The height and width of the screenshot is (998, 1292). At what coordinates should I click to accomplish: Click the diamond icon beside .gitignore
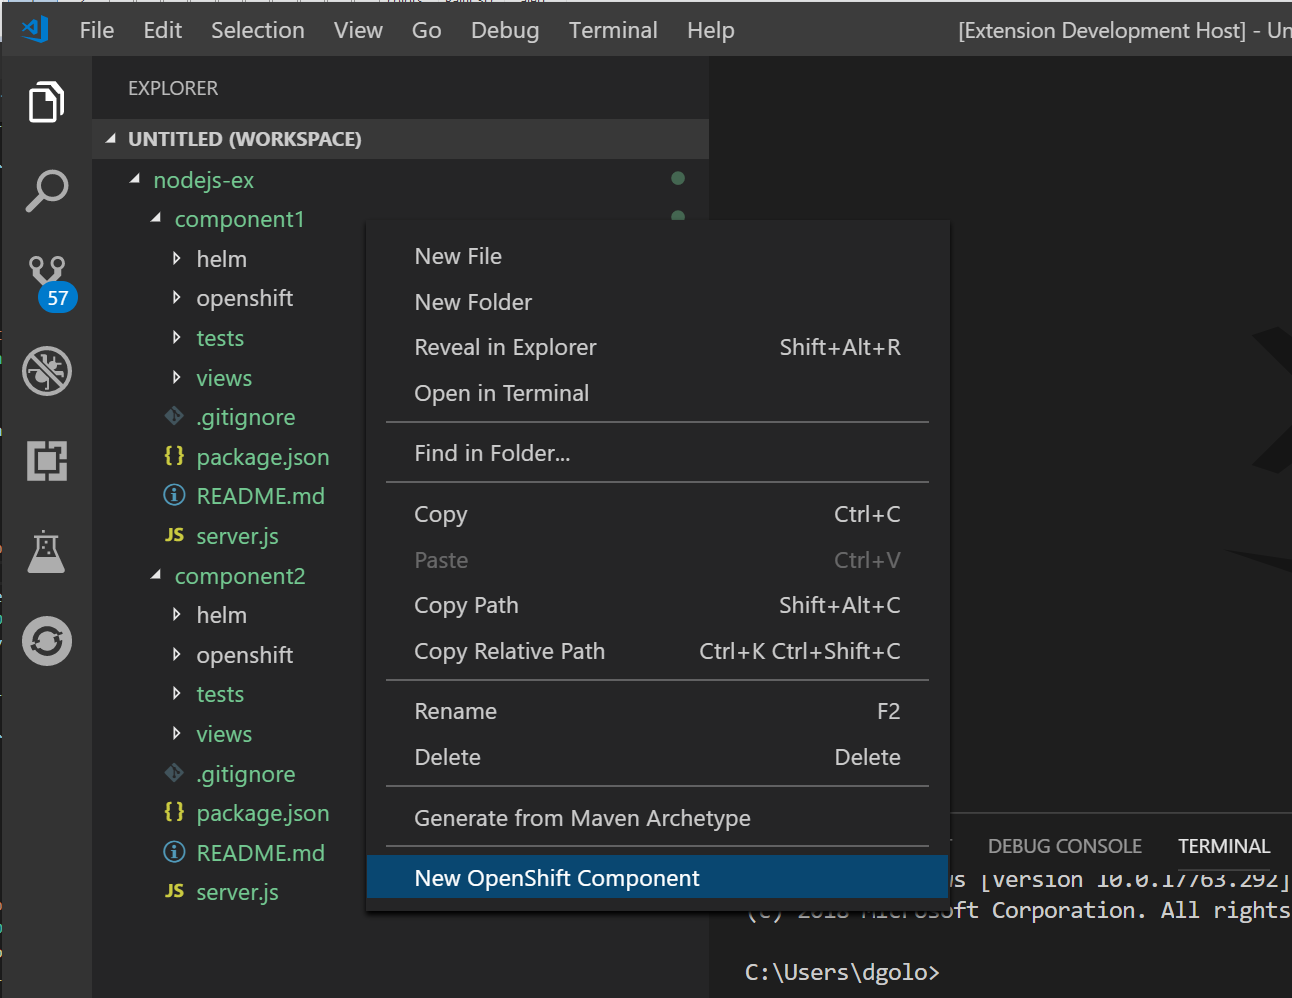coord(173,417)
